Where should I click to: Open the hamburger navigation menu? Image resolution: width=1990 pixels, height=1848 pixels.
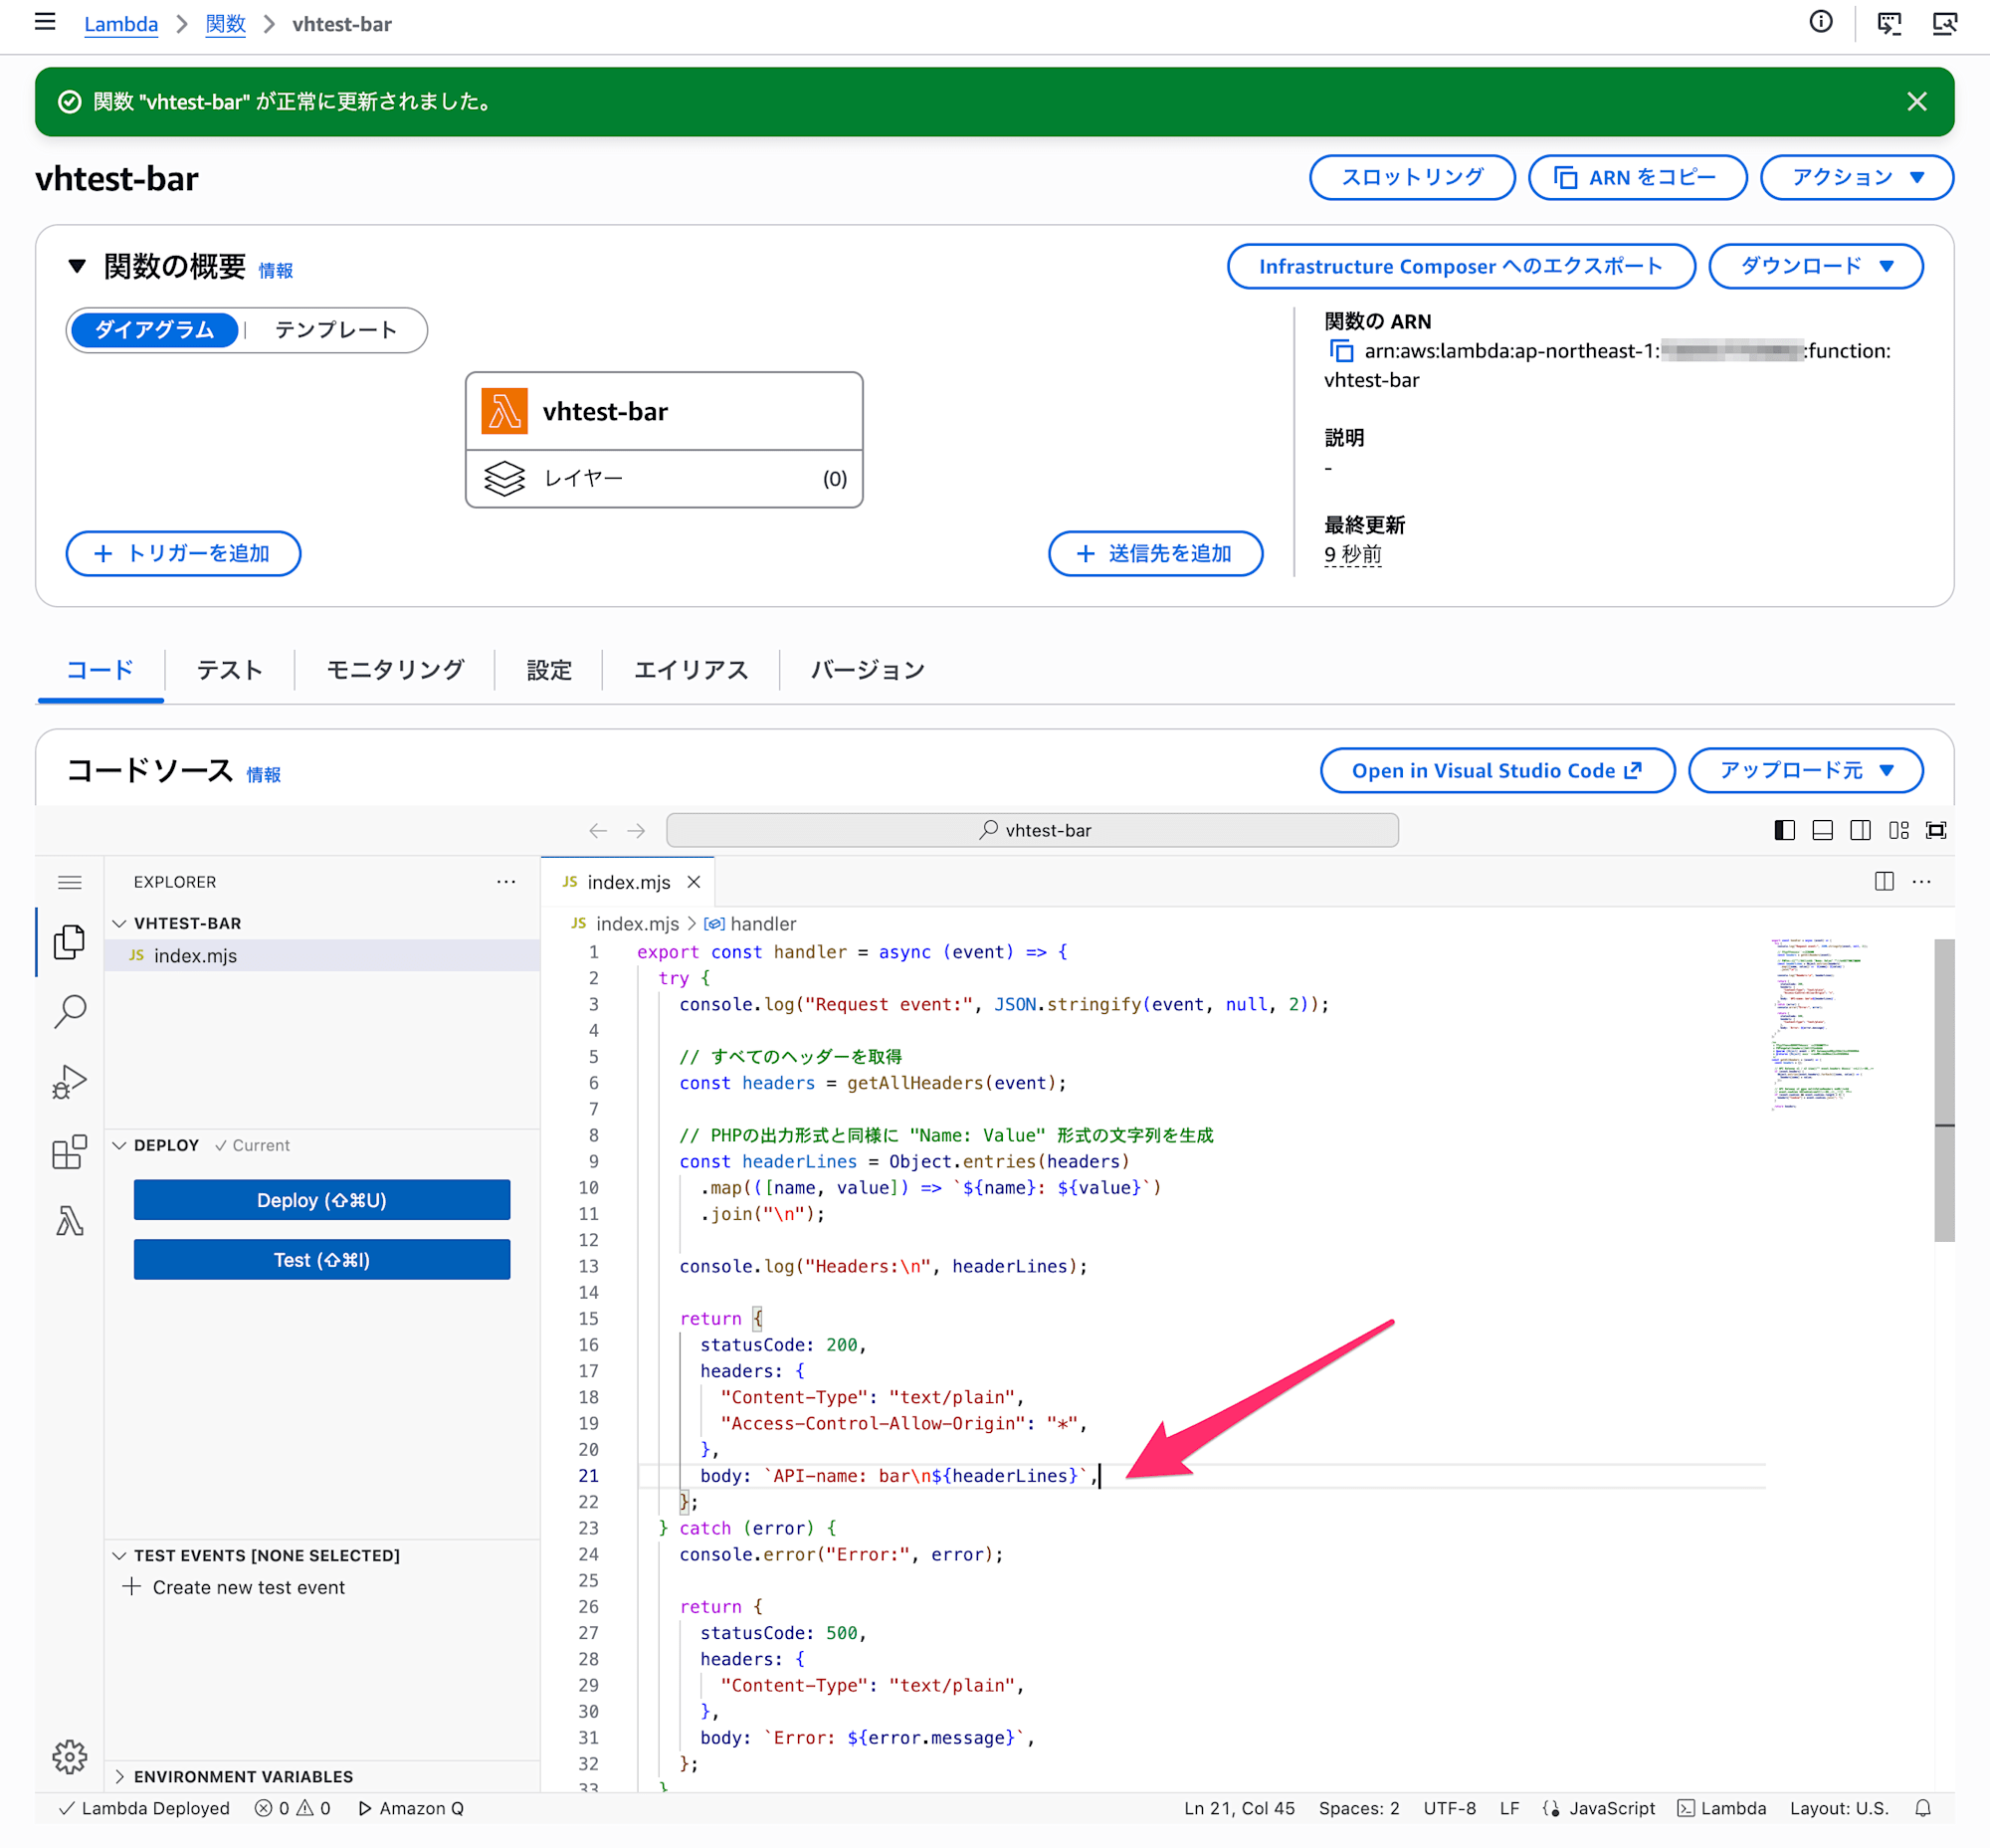(45, 22)
